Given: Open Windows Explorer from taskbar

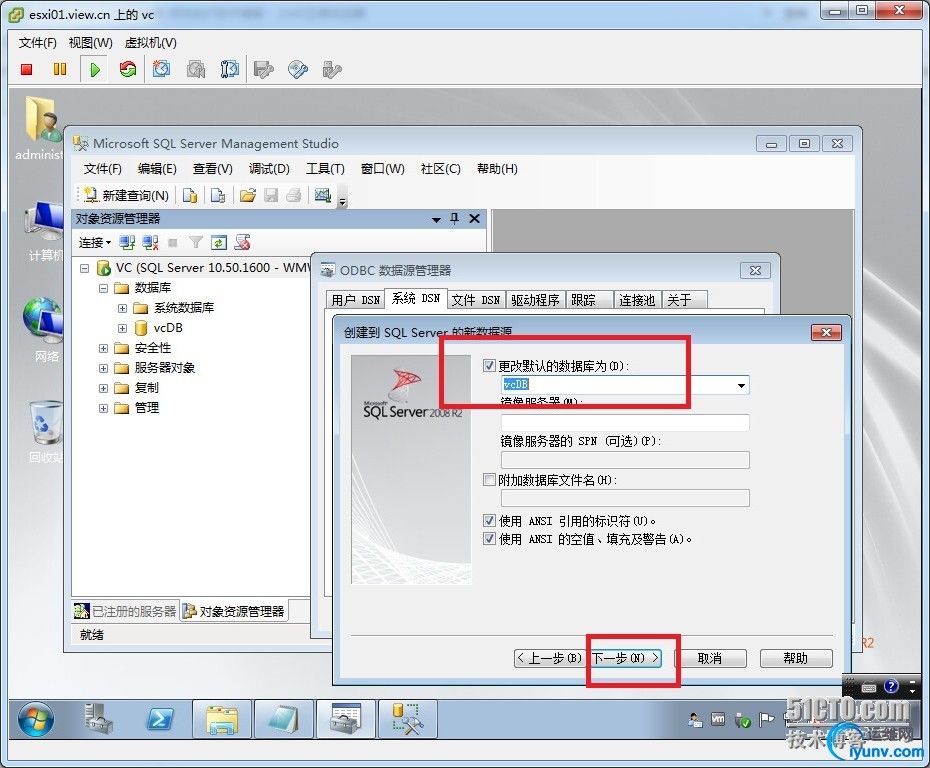Looking at the screenshot, I should click(x=222, y=719).
